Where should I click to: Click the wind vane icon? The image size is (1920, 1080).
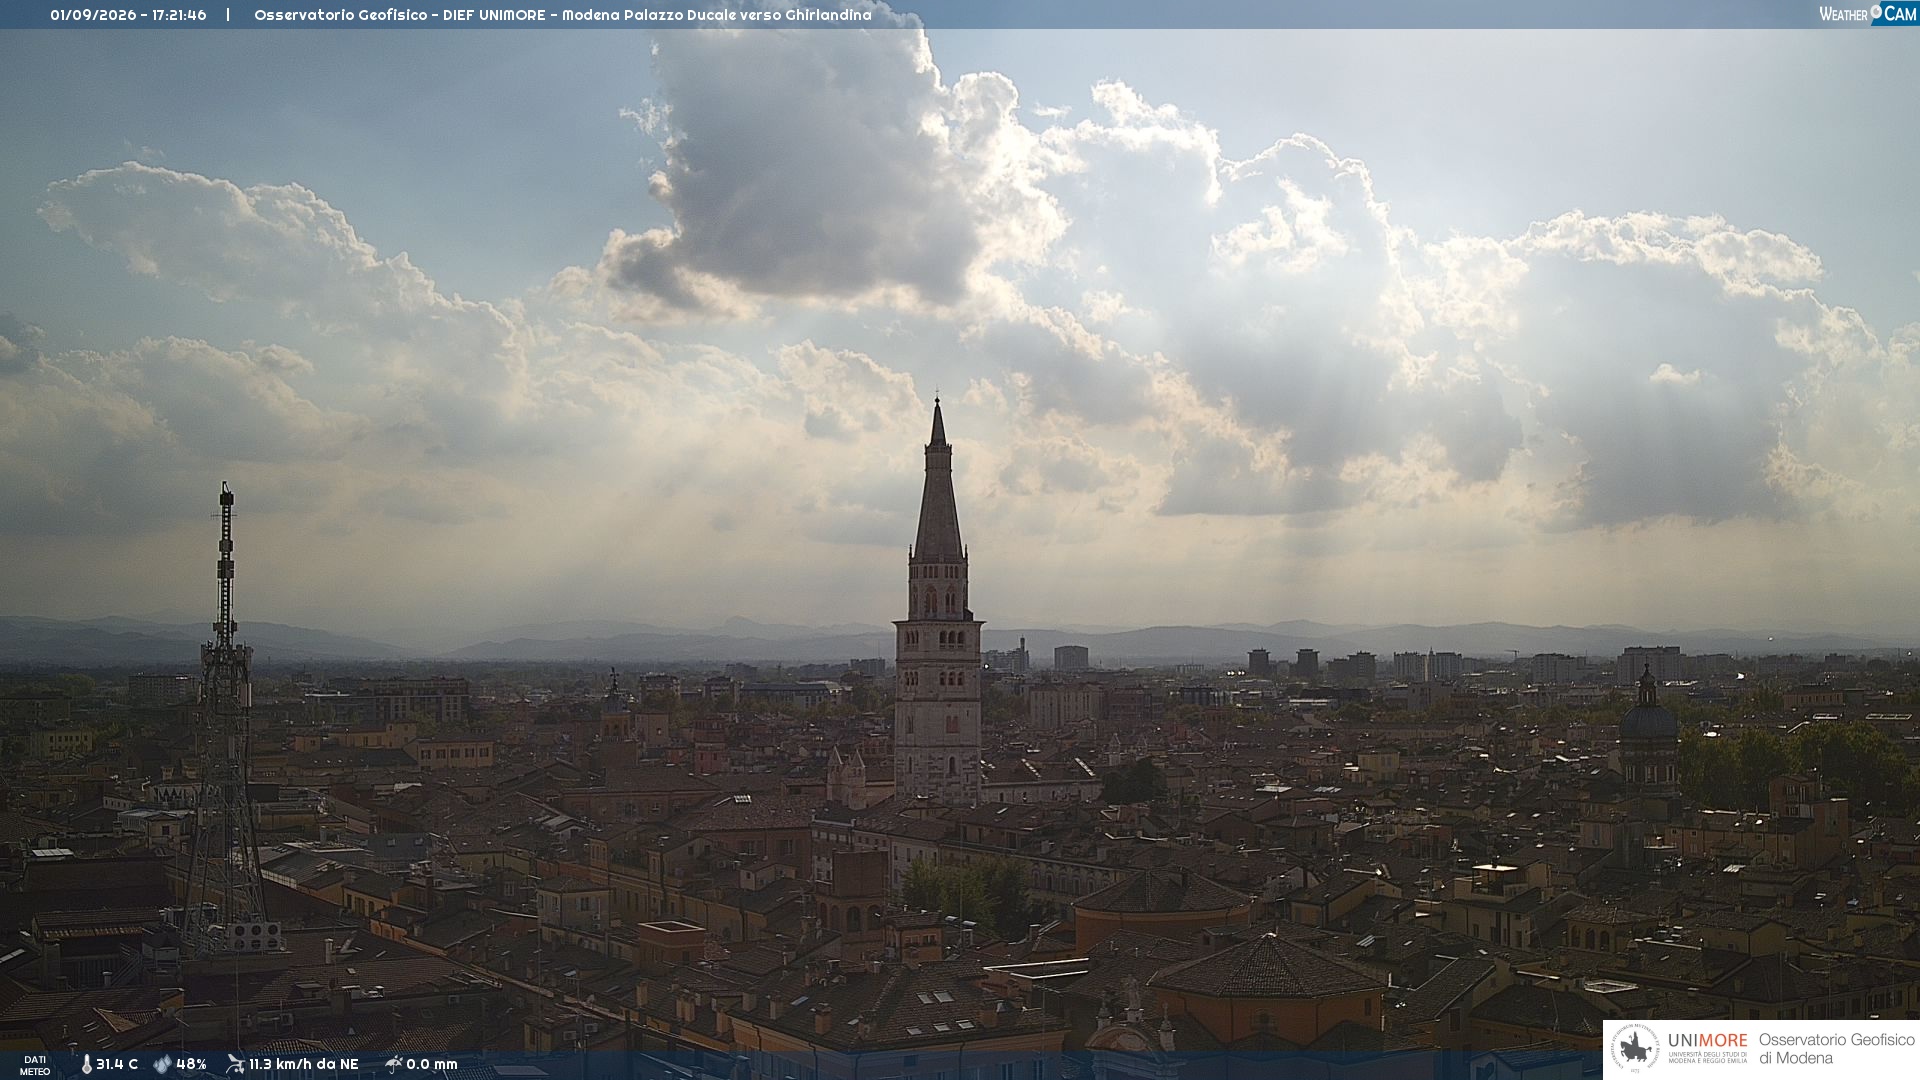point(235,1064)
